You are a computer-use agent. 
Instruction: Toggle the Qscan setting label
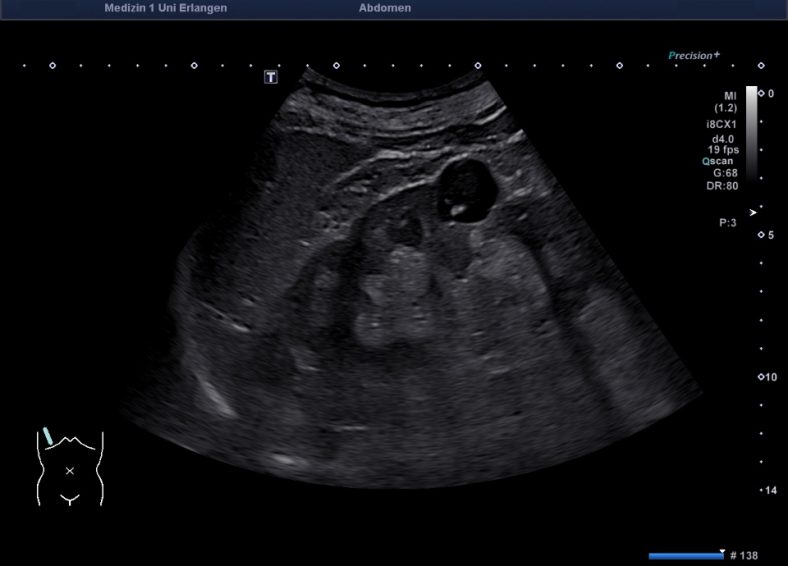pyautogui.click(x=719, y=160)
